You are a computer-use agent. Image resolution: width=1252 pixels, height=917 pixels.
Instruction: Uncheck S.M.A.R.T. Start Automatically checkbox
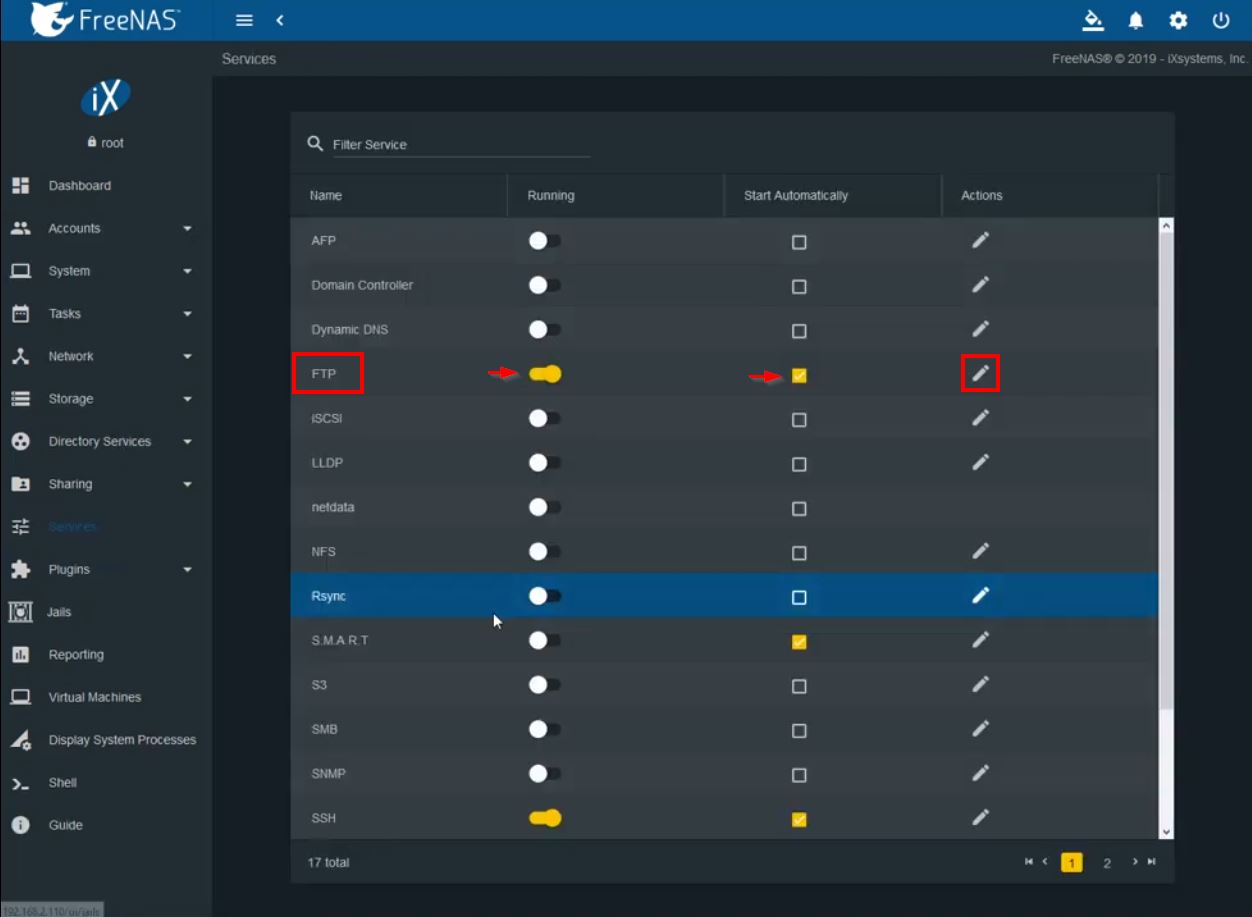pos(799,642)
